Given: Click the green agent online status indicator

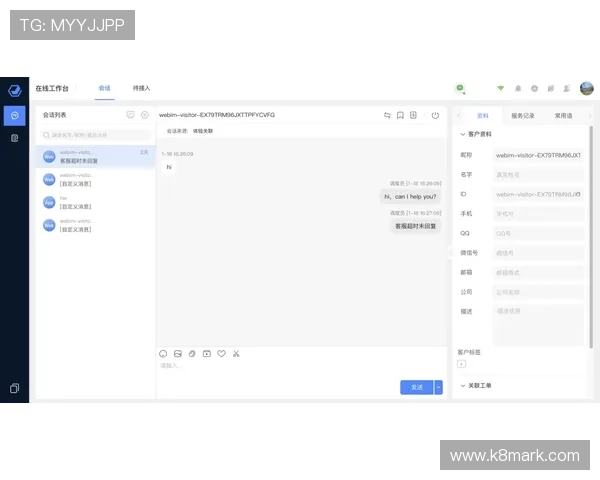Looking at the screenshot, I should (460, 88).
